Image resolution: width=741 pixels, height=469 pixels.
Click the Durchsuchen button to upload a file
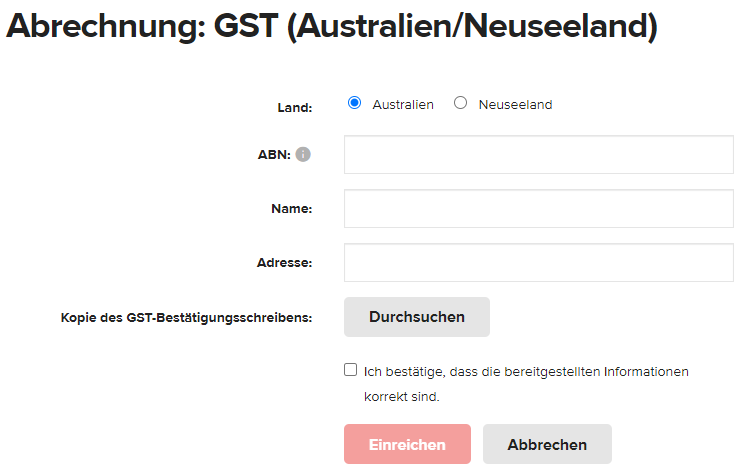point(417,317)
